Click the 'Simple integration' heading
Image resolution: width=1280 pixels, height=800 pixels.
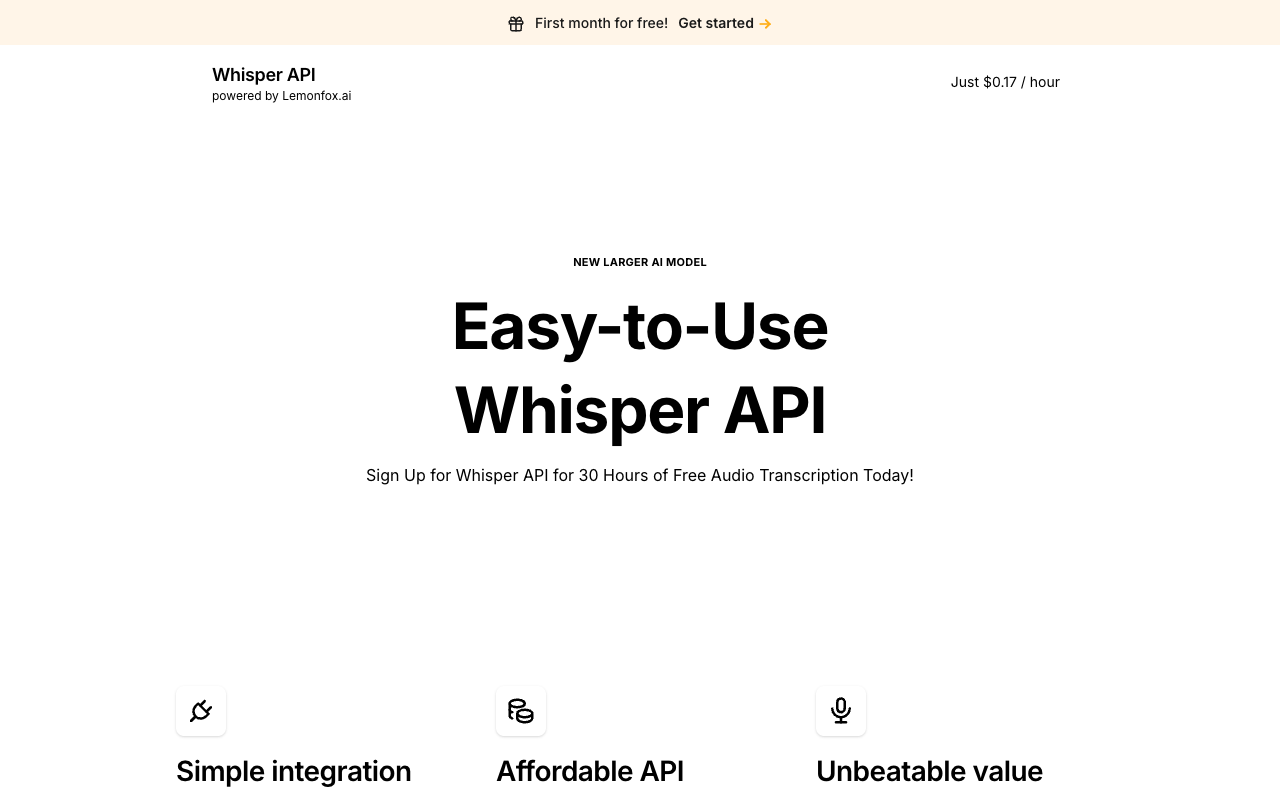pos(294,771)
